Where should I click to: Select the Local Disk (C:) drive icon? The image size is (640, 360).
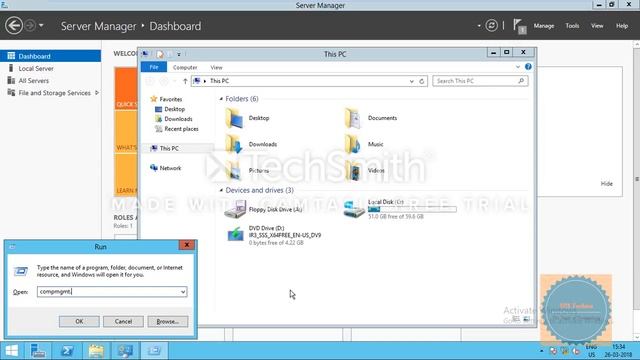pos(354,209)
